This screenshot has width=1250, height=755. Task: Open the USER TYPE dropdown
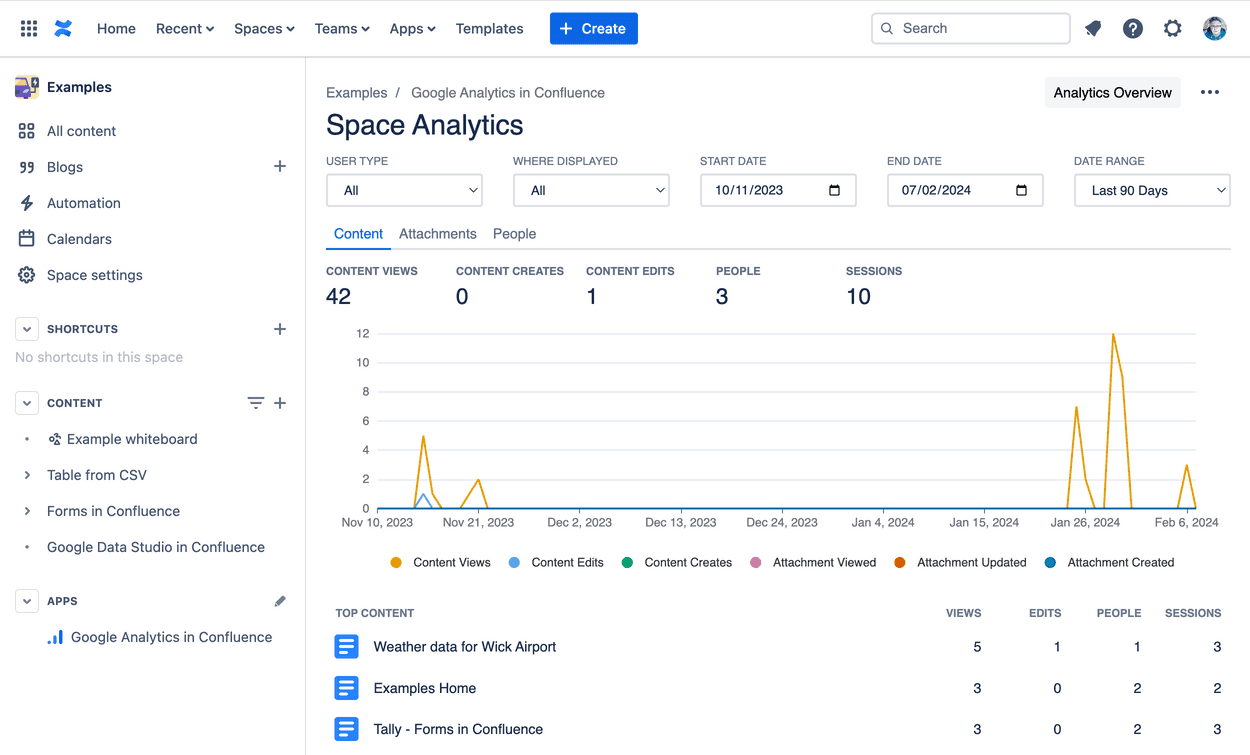point(404,190)
